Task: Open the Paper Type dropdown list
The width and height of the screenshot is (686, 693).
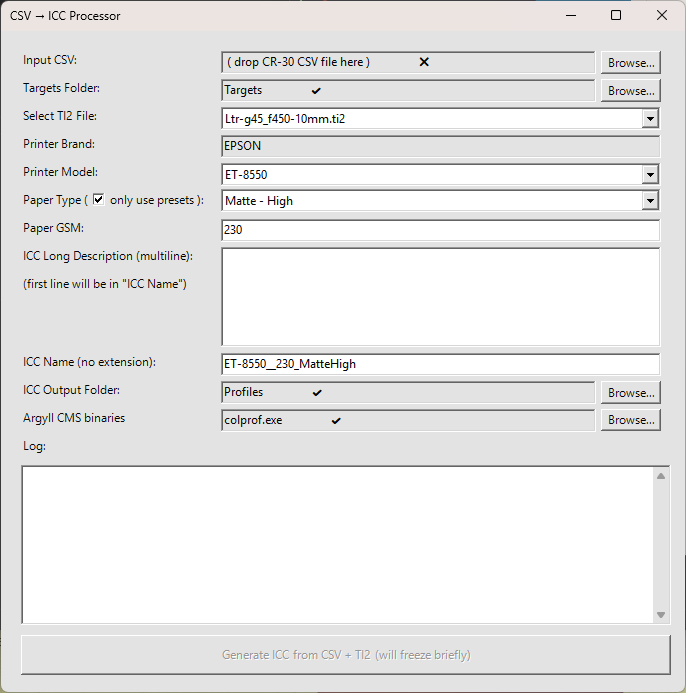Action: click(650, 201)
